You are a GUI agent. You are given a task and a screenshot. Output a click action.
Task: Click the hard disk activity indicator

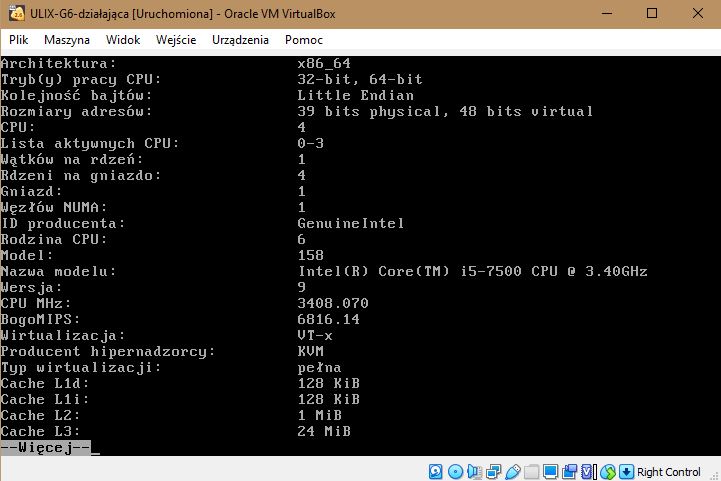coord(436,471)
